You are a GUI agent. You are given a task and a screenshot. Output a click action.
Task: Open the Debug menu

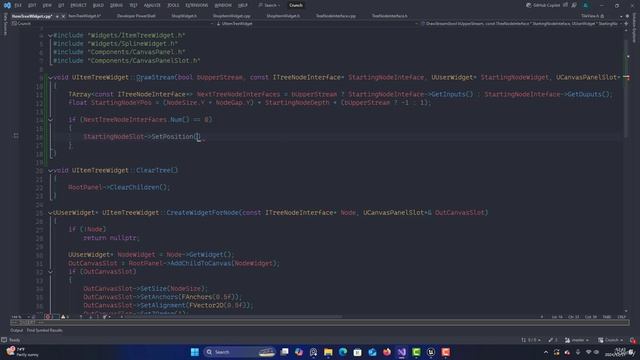coord(116,5)
